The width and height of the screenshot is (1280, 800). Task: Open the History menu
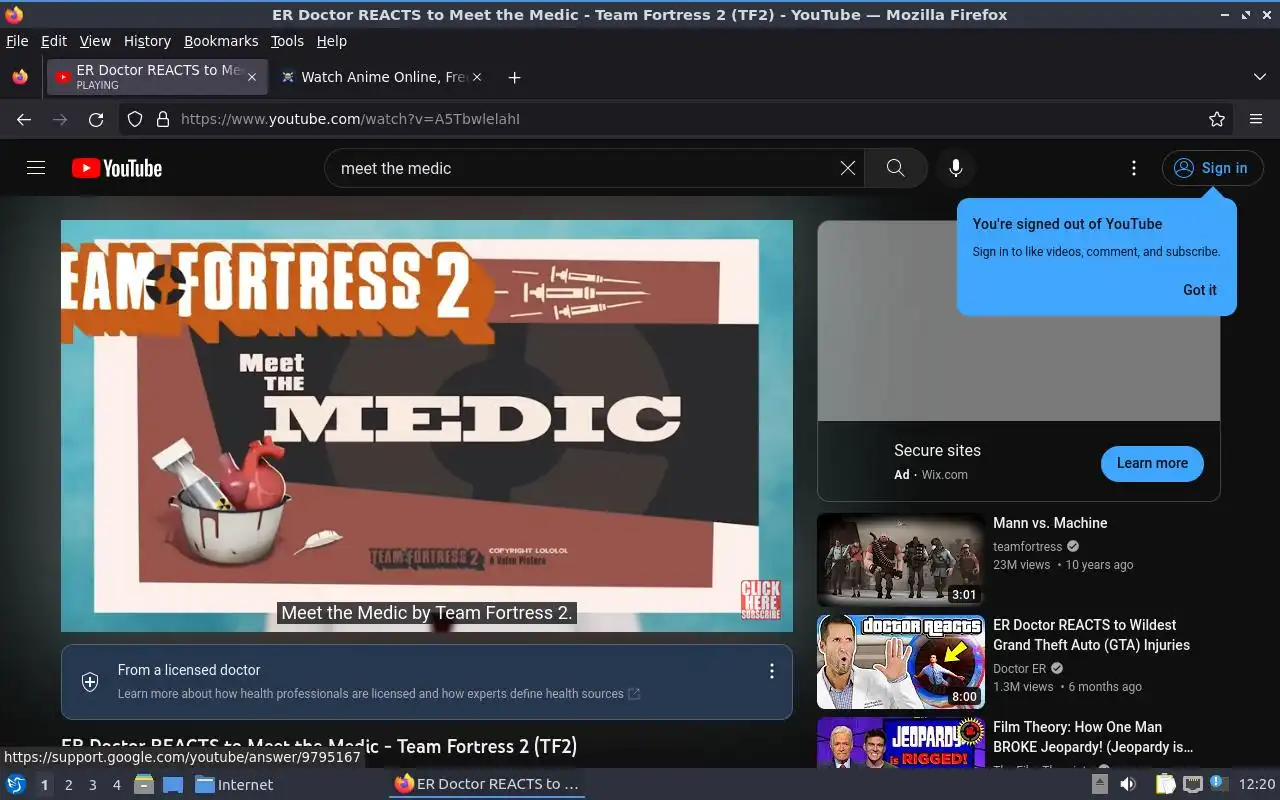pyautogui.click(x=147, y=41)
